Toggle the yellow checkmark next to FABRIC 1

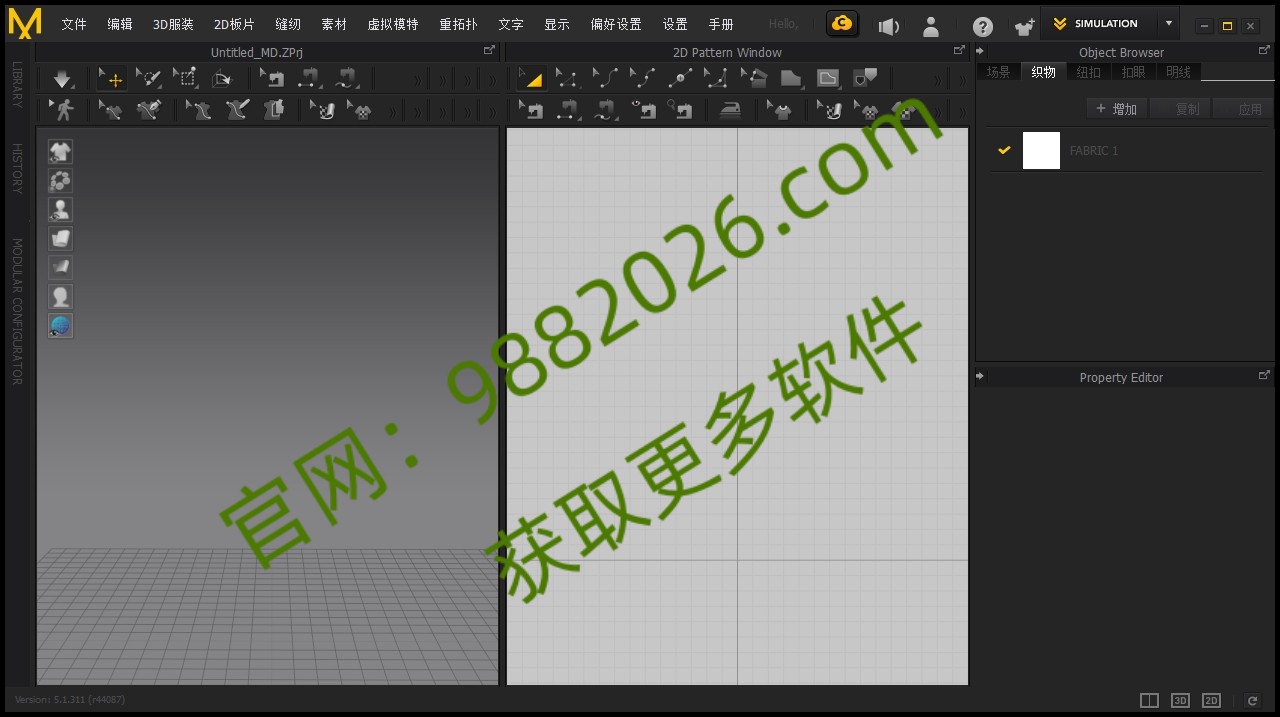1004,150
